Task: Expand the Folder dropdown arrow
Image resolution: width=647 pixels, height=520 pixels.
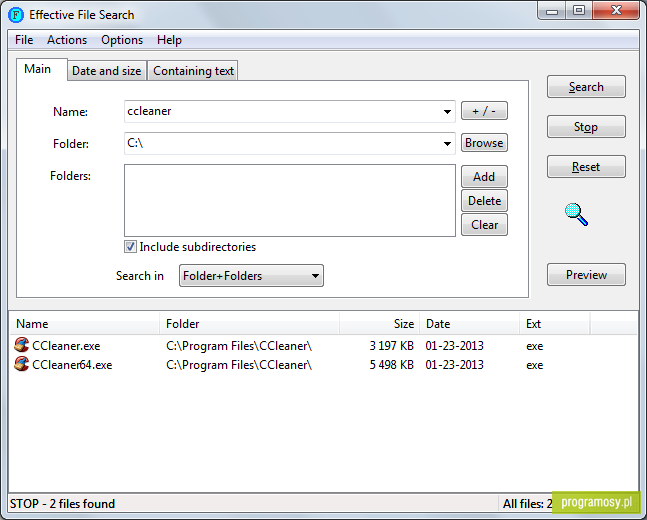Action: 447,144
